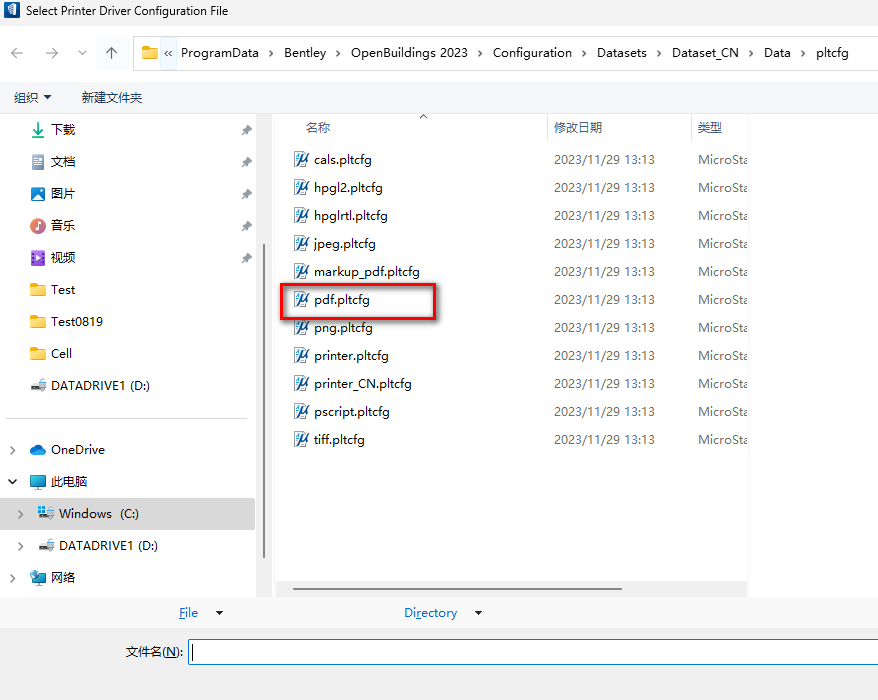878x700 pixels.
Task: Open 音乐 quick access folder
Action: coord(63,226)
